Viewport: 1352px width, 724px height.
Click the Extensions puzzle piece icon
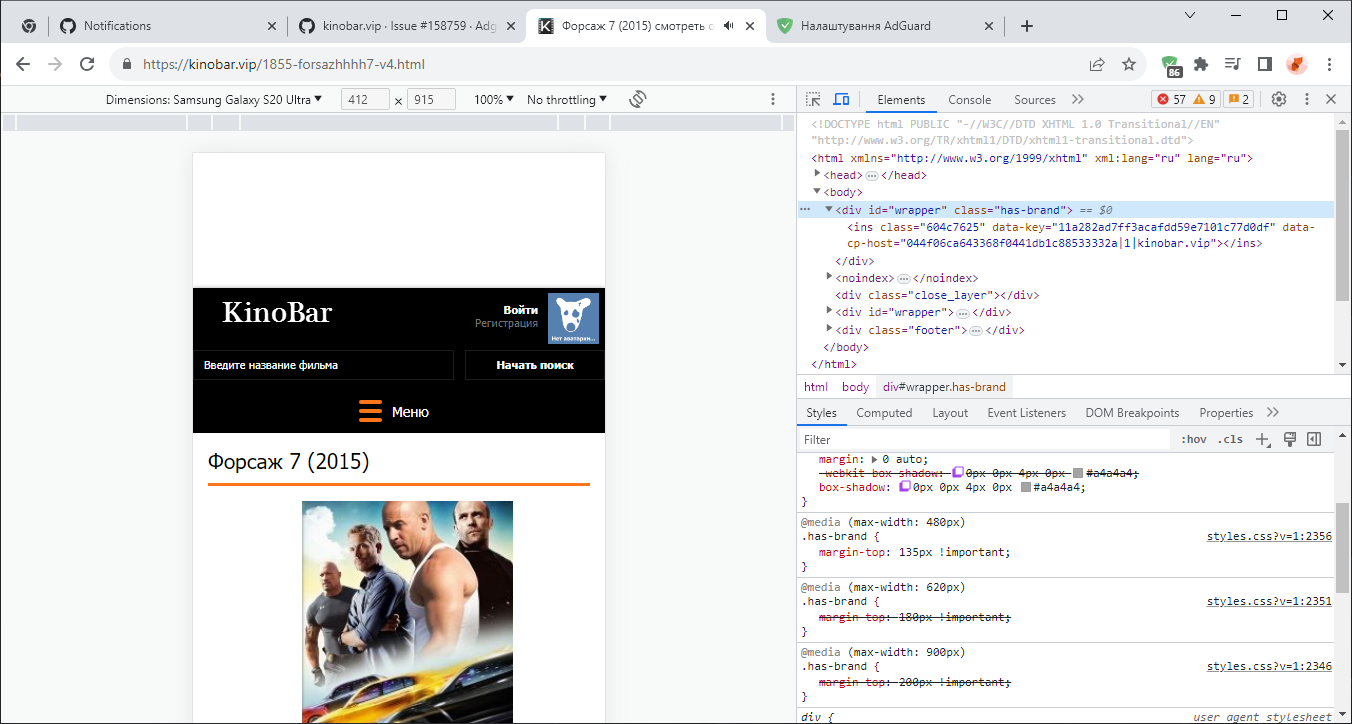[1201, 63]
